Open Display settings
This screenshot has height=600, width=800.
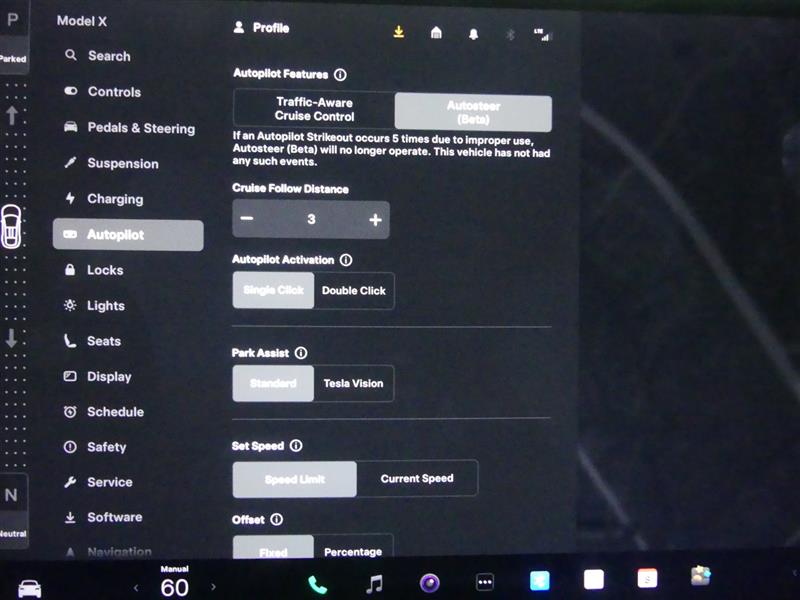98,377
